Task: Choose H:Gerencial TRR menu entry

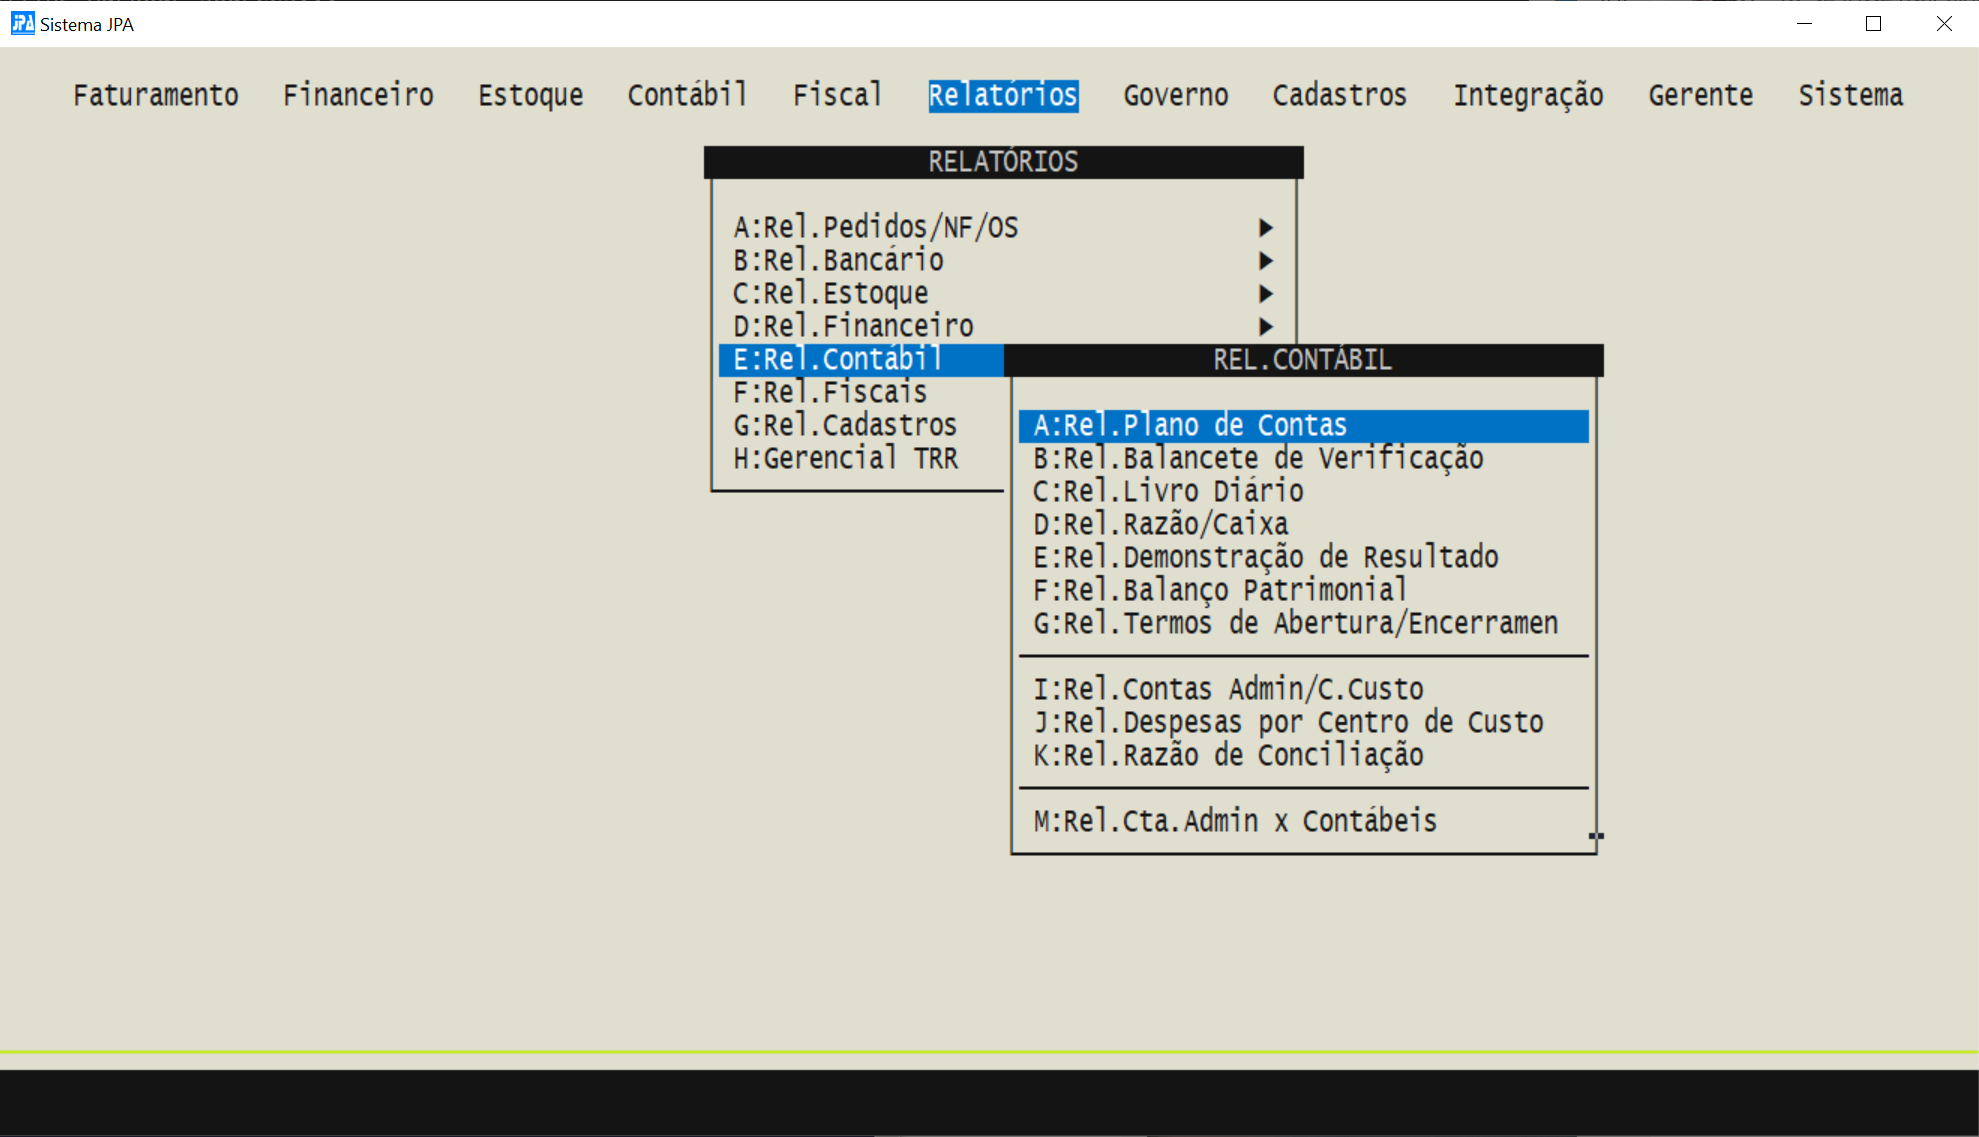Action: click(845, 459)
